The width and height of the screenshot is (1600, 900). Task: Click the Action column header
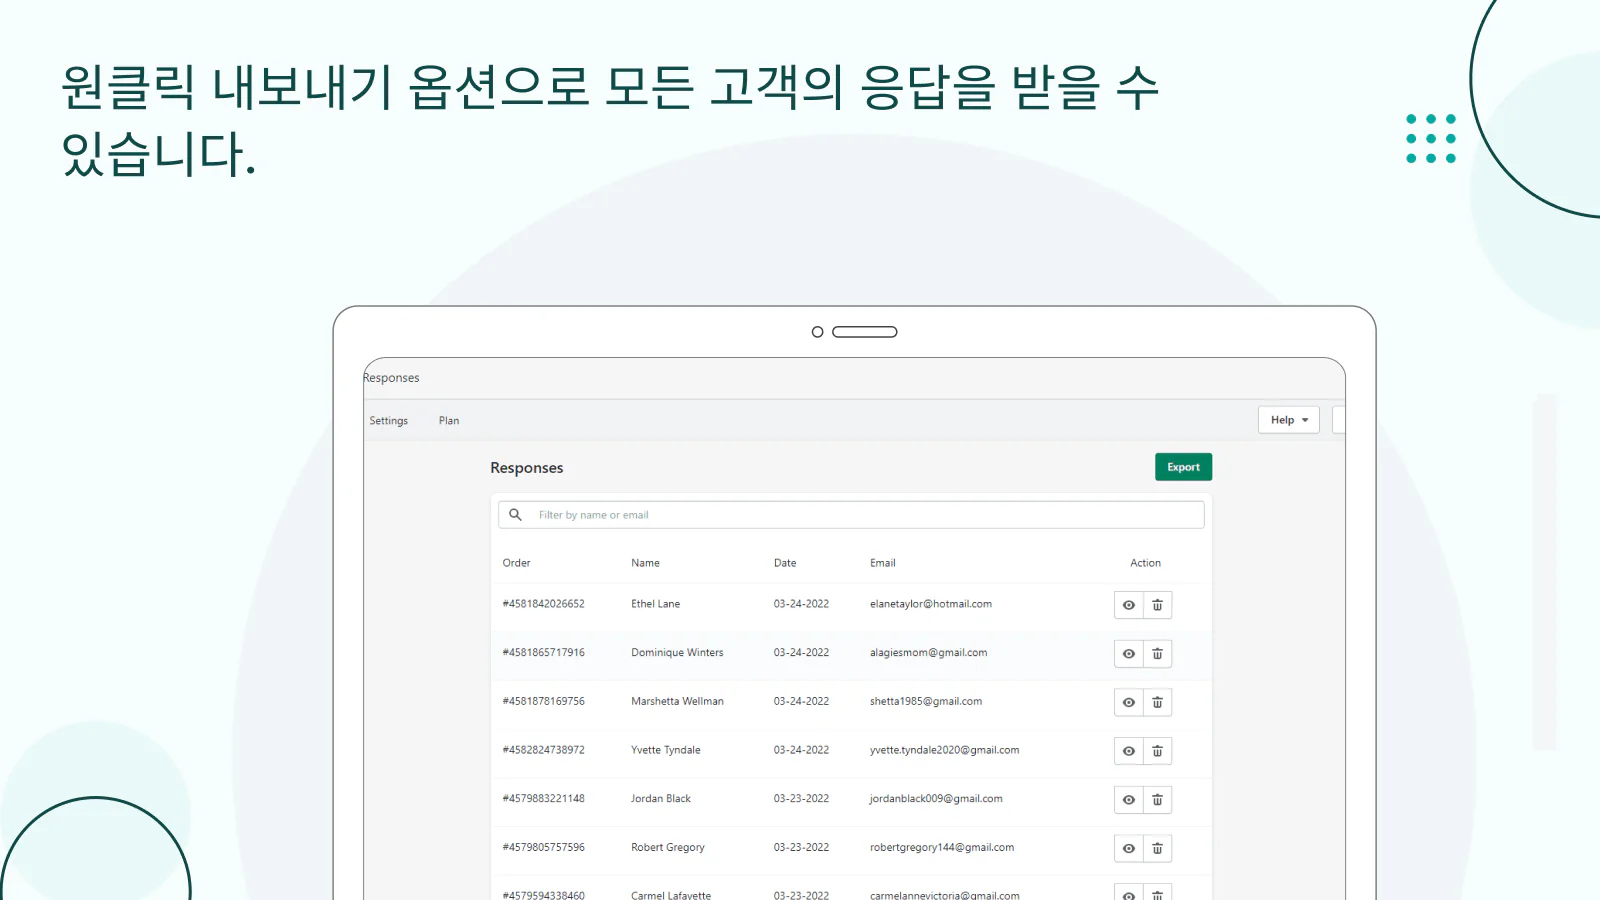1145,563
